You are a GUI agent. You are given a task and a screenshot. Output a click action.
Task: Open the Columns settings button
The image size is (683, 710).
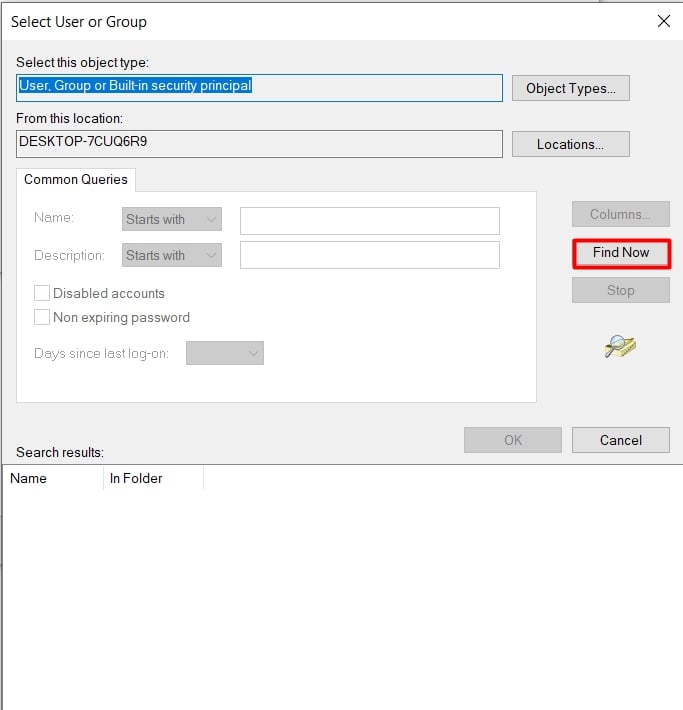pos(620,214)
